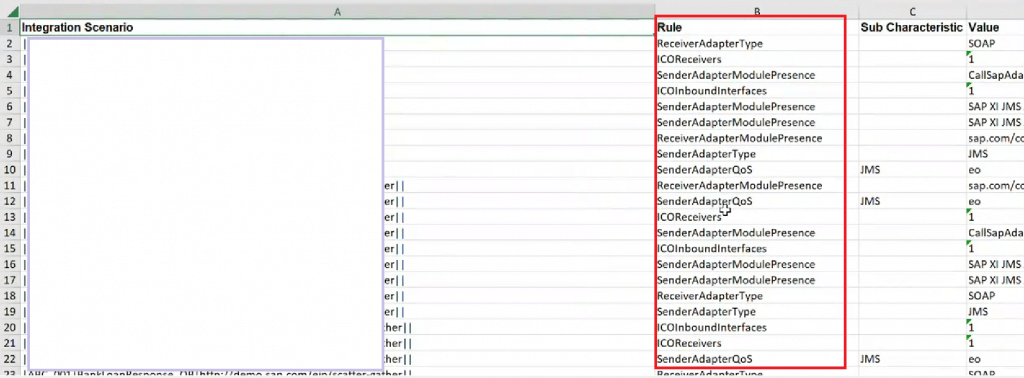Viewport: 1024px width, 378px height.
Task: Click the 'Integration Scenario' header cell
Action: click(x=337, y=27)
